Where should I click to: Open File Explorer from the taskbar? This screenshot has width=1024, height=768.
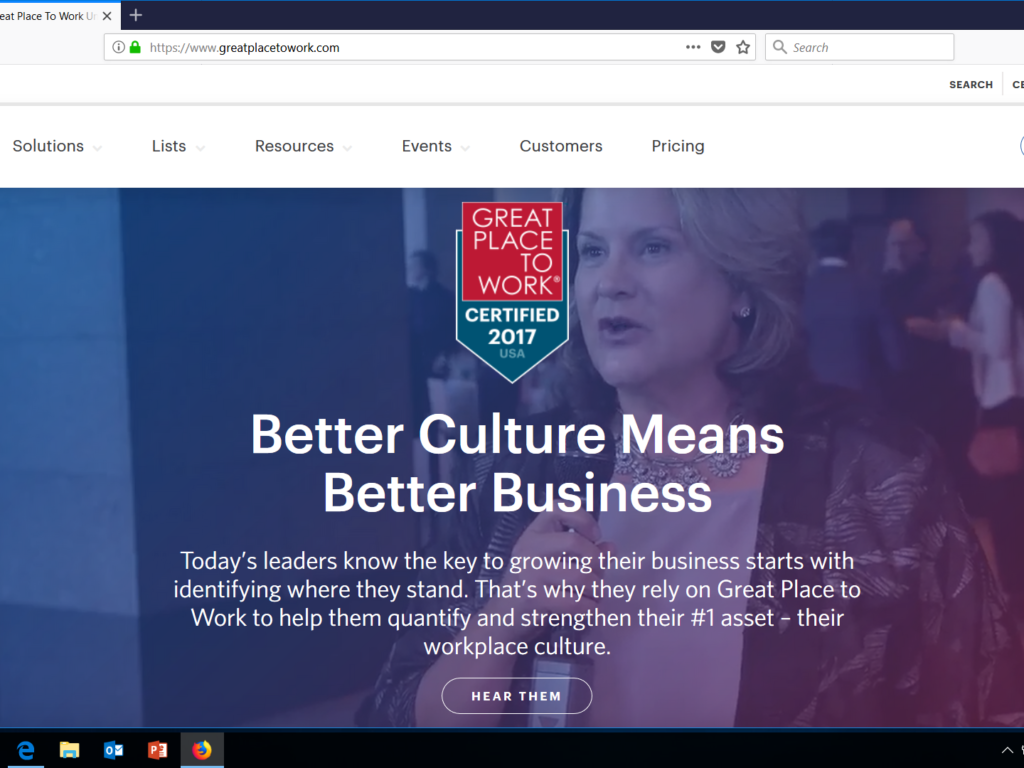(69, 750)
